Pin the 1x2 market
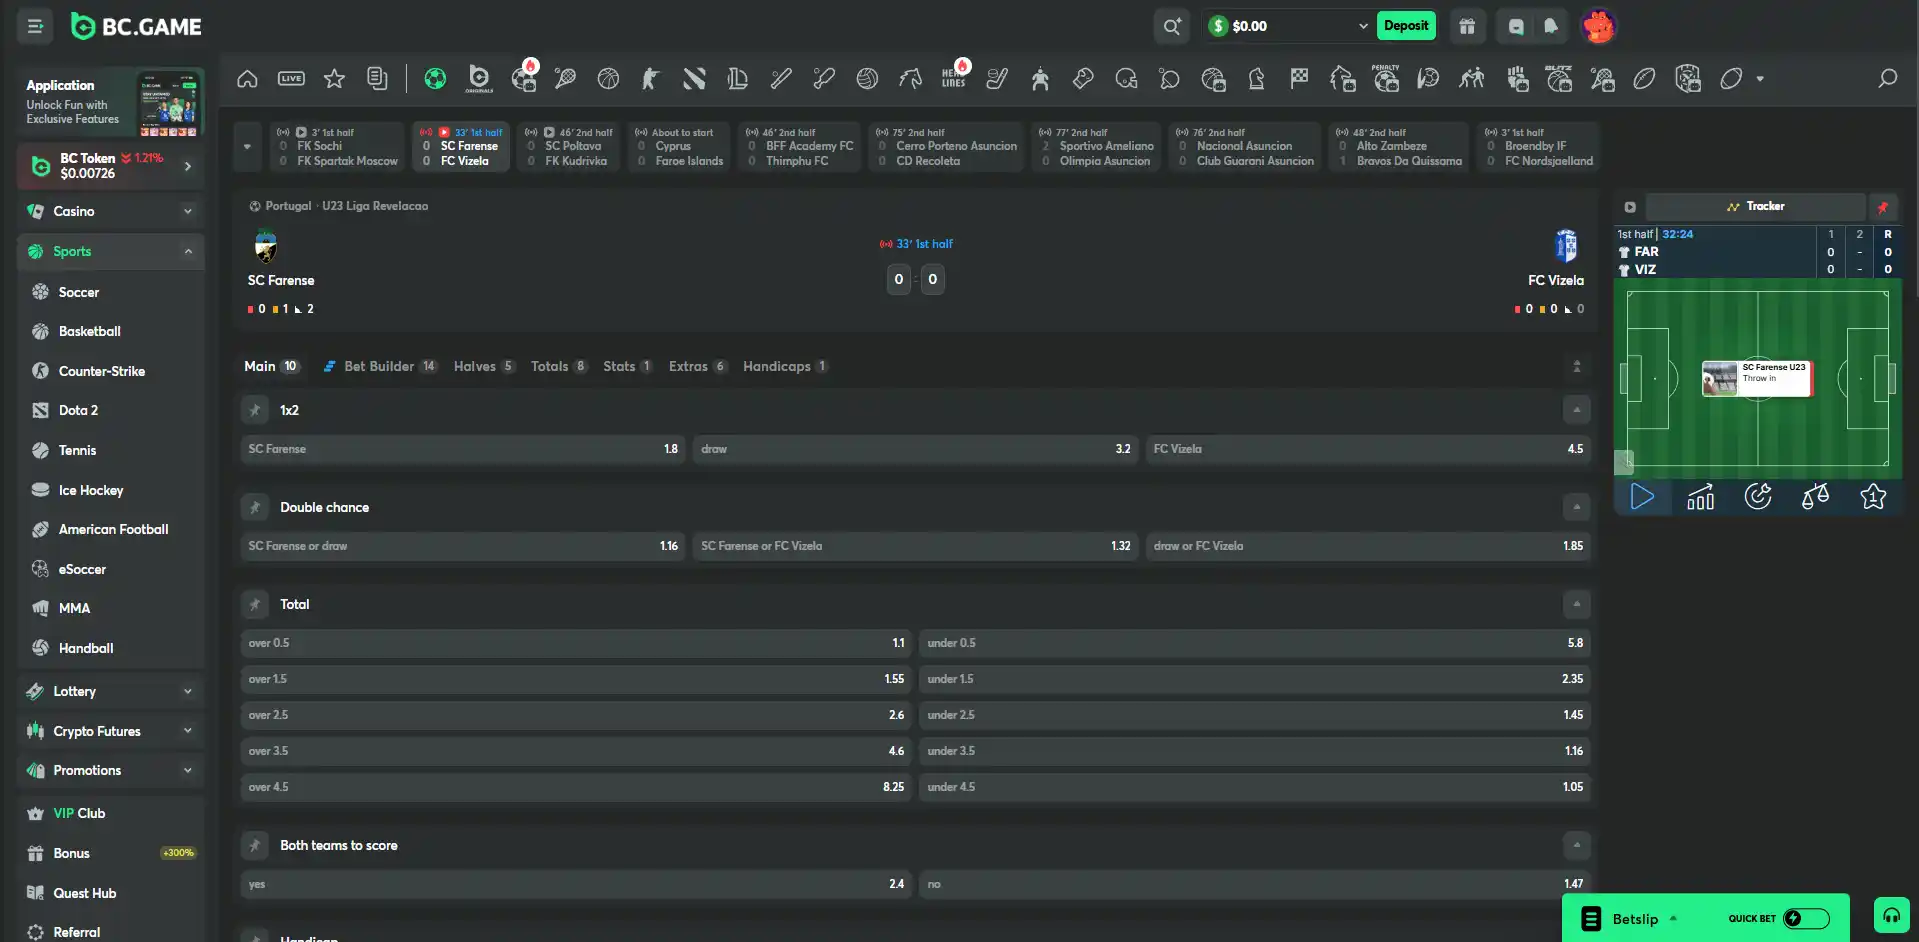This screenshot has height=942, width=1919. click(255, 410)
